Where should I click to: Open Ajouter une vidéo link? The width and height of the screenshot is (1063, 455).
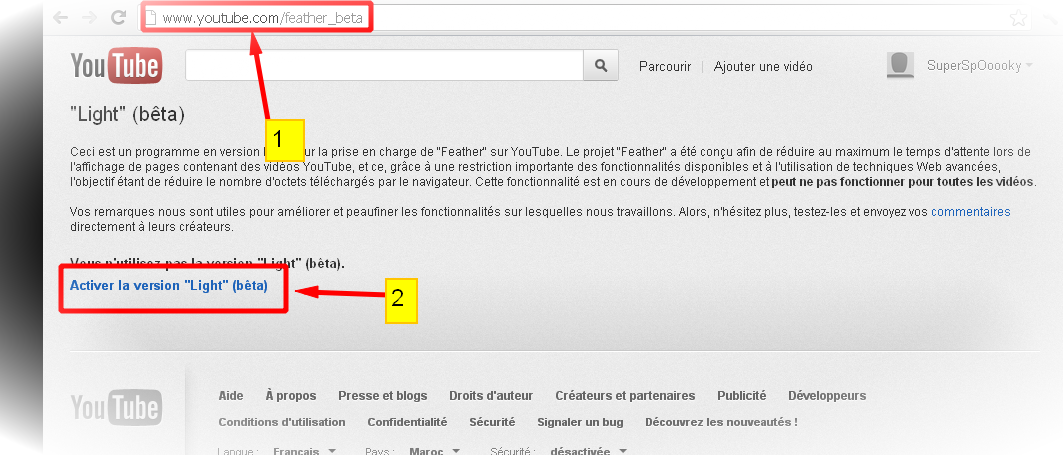click(763, 66)
